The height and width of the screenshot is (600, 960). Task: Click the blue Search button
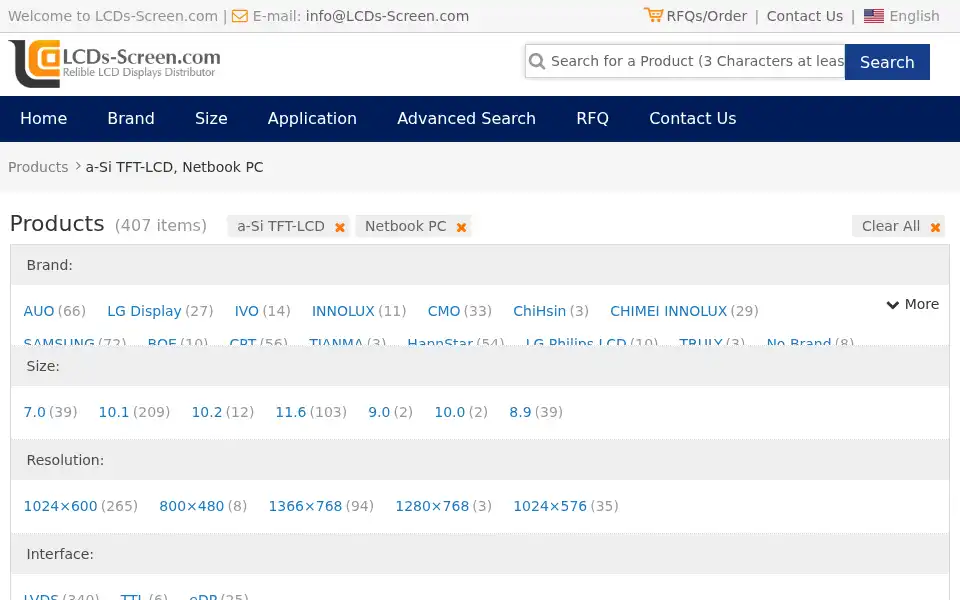[x=887, y=62]
